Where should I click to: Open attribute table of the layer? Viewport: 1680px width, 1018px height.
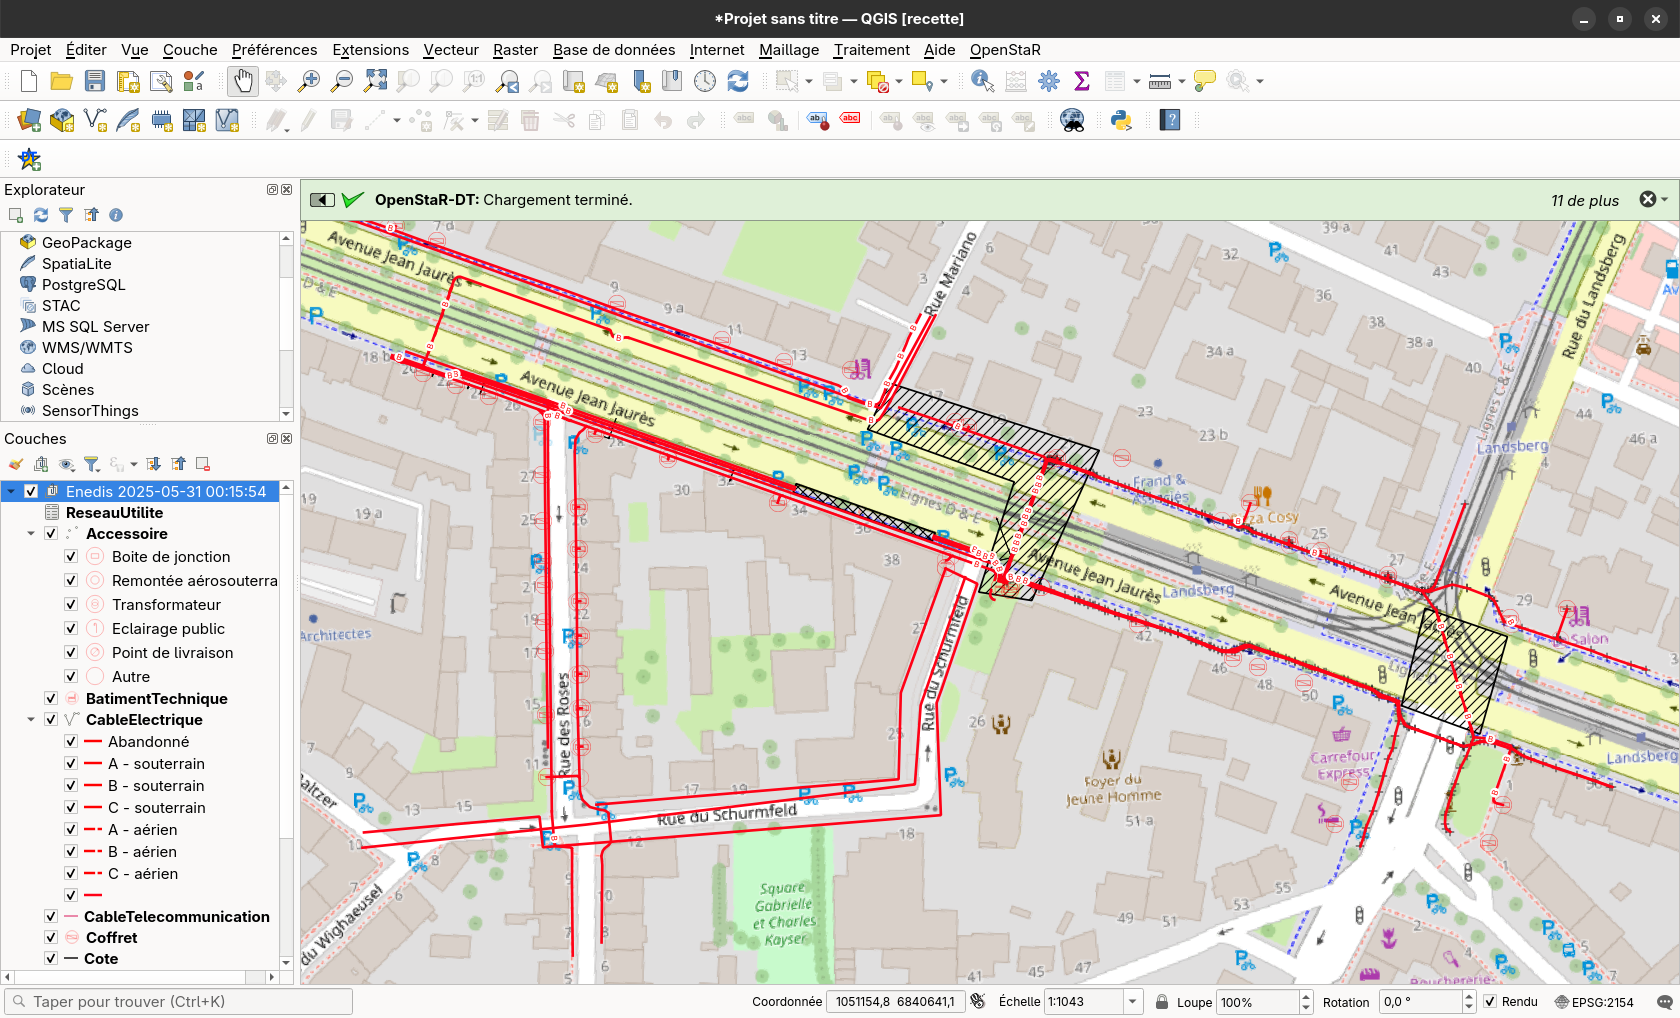1113,81
